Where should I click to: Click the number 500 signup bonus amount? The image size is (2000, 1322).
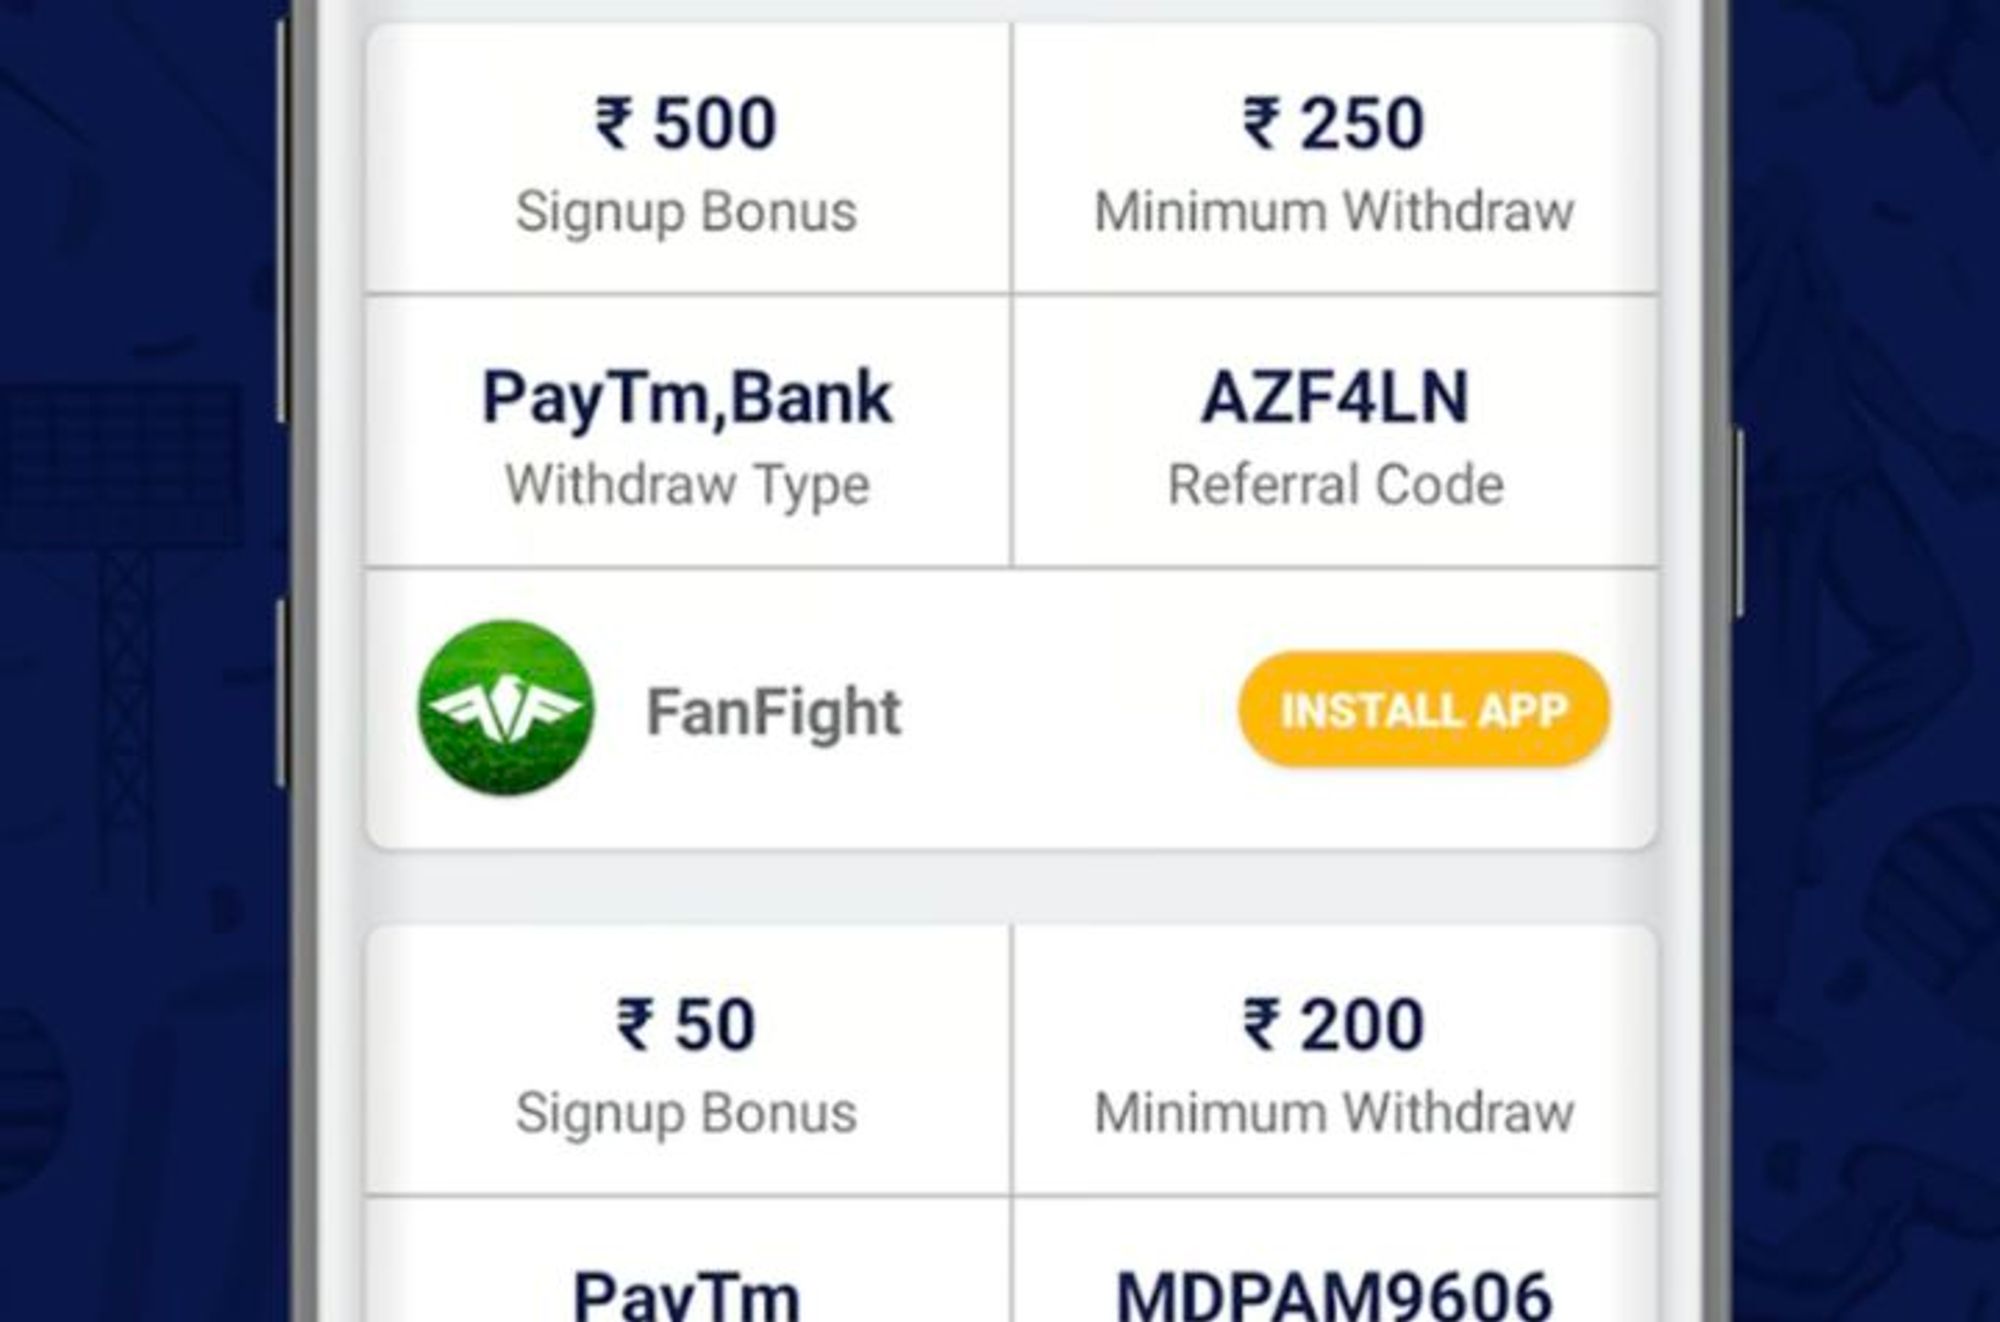click(x=714, y=123)
